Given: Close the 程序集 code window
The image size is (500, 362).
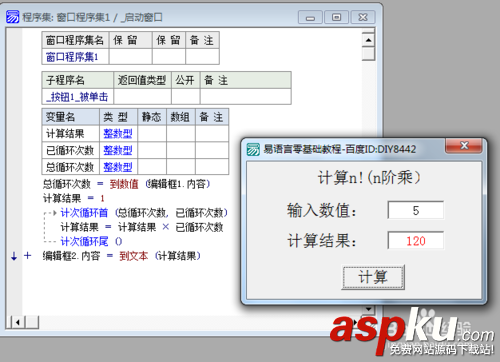Looking at the screenshot, I should [363, 17].
